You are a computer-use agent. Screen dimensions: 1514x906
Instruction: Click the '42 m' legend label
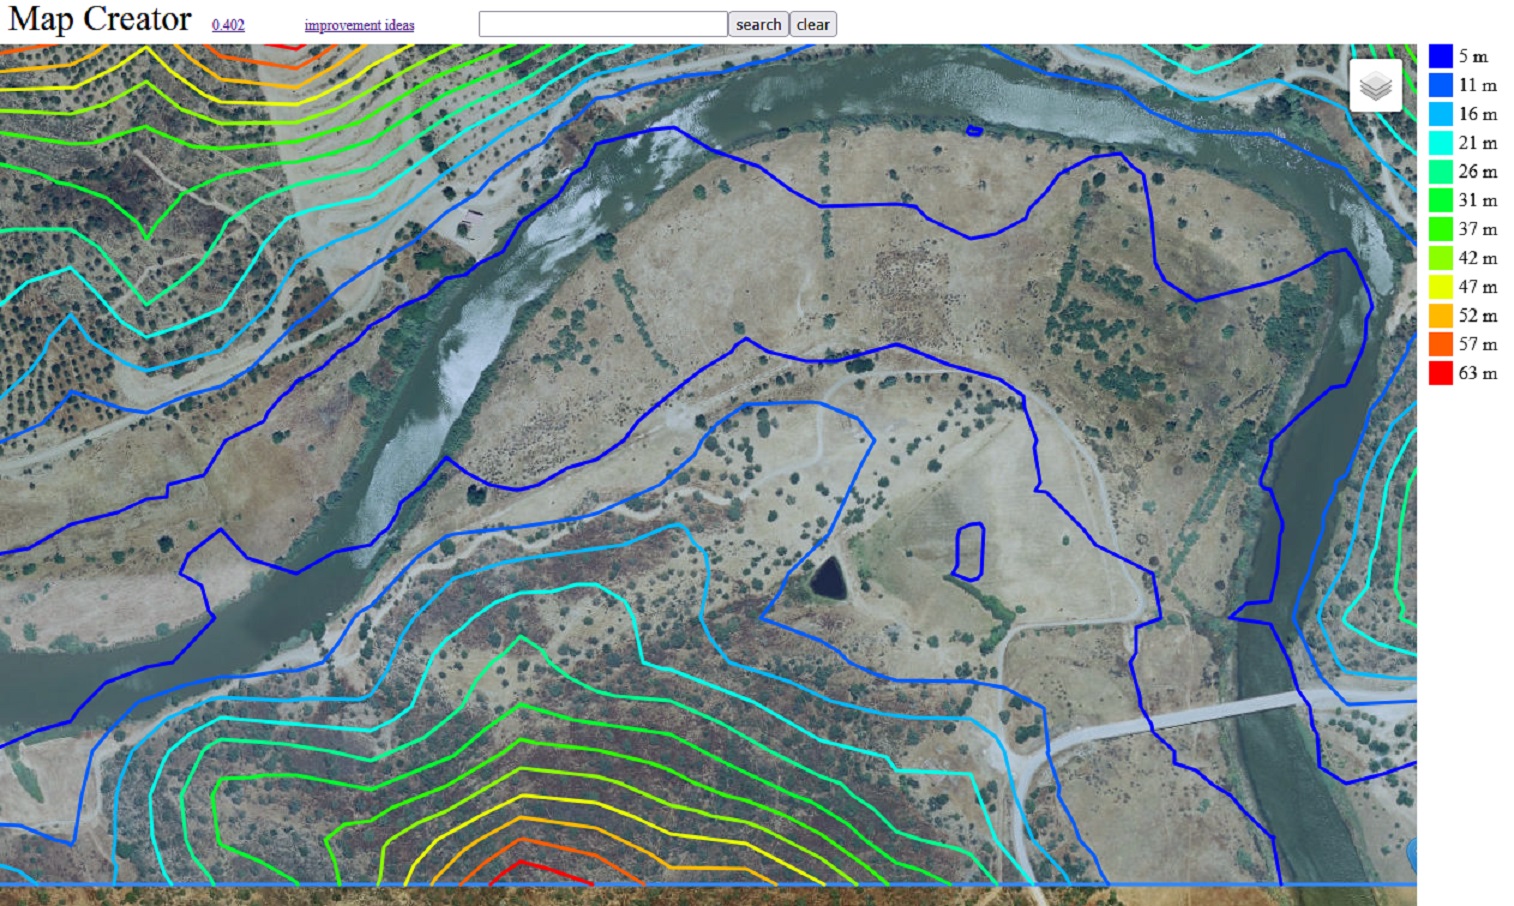coord(1478,258)
